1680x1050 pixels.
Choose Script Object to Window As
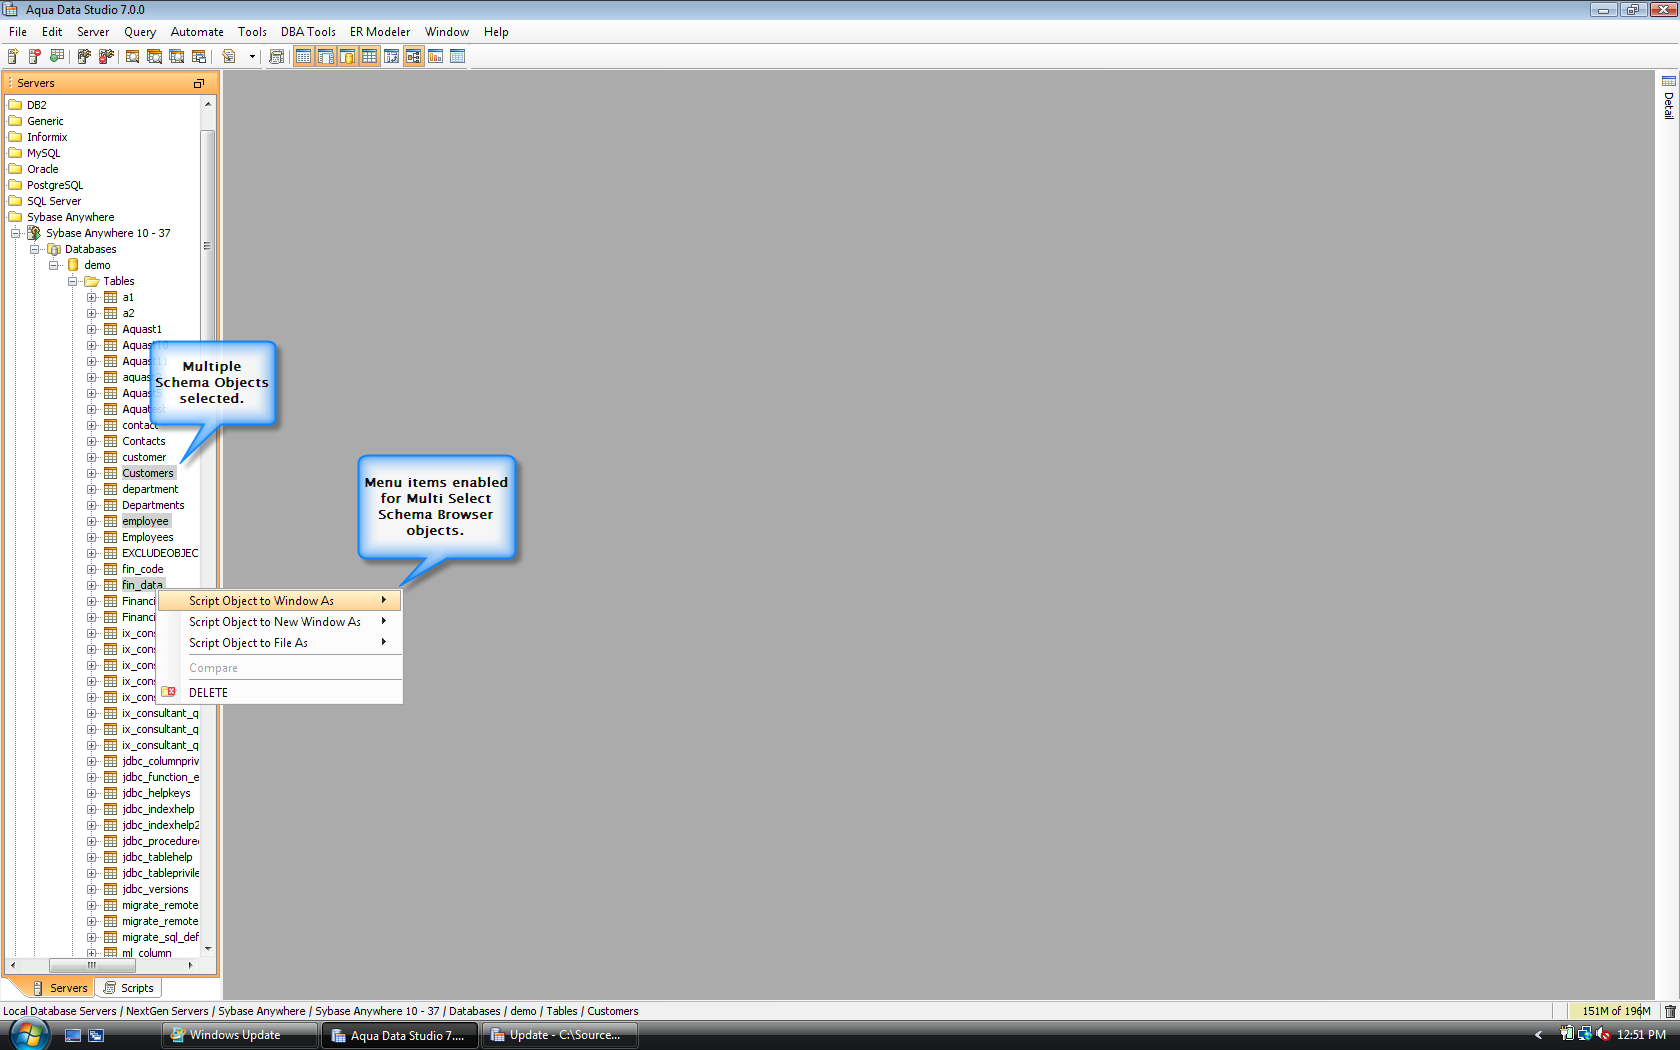280,601
